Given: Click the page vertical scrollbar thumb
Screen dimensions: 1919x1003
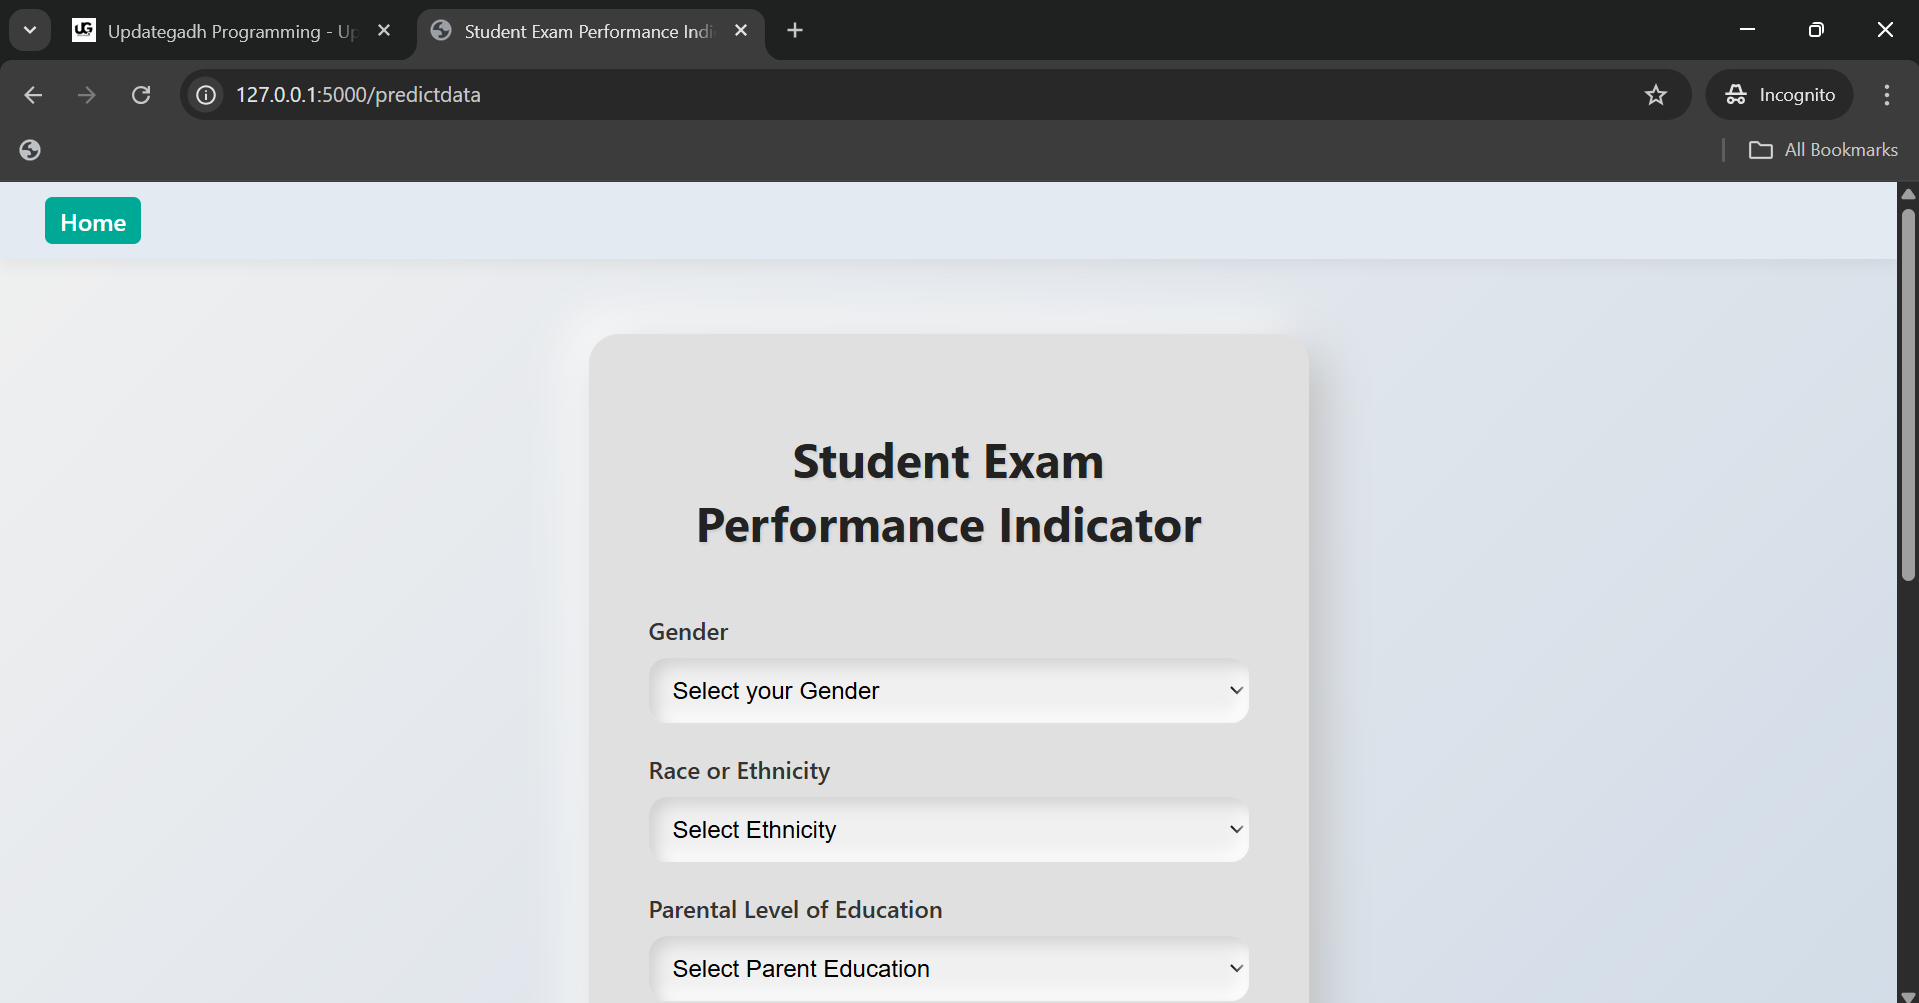Looking at the screenshot, I should 1908,394.
